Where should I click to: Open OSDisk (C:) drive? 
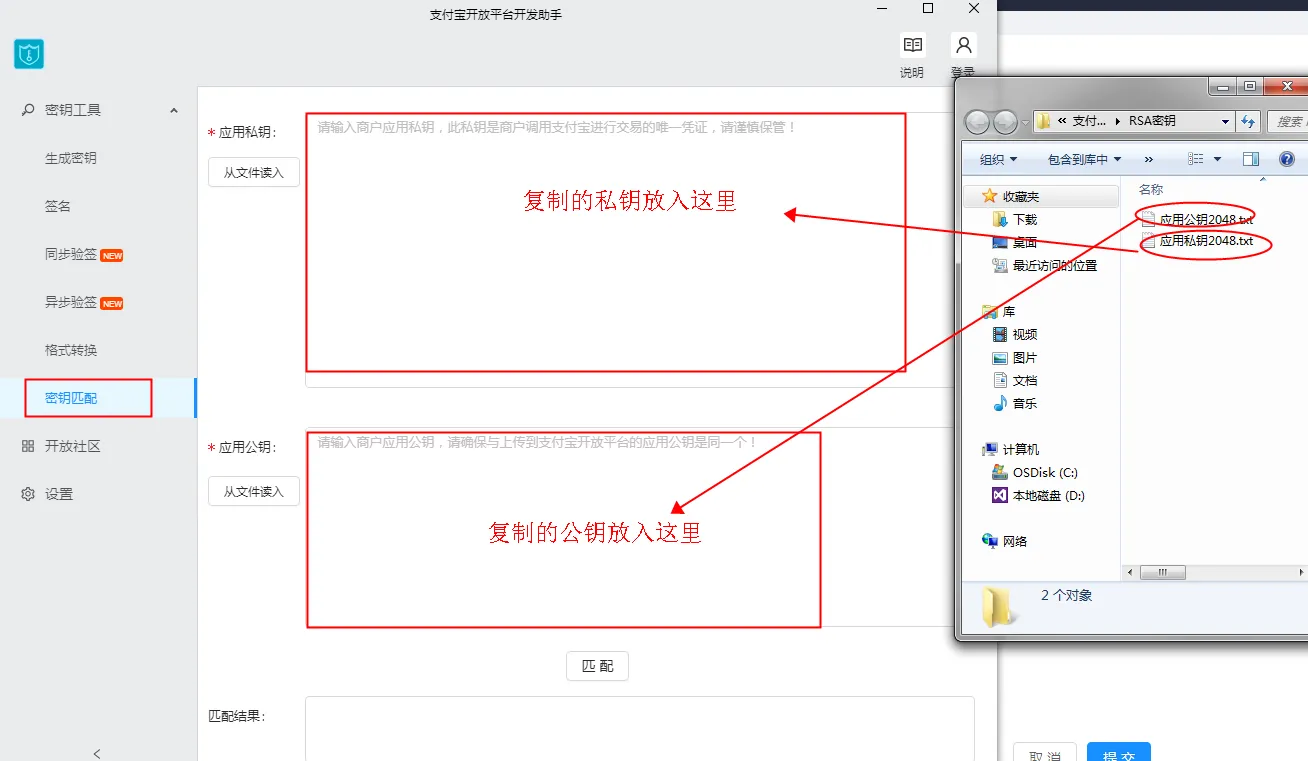point(1034,472)
